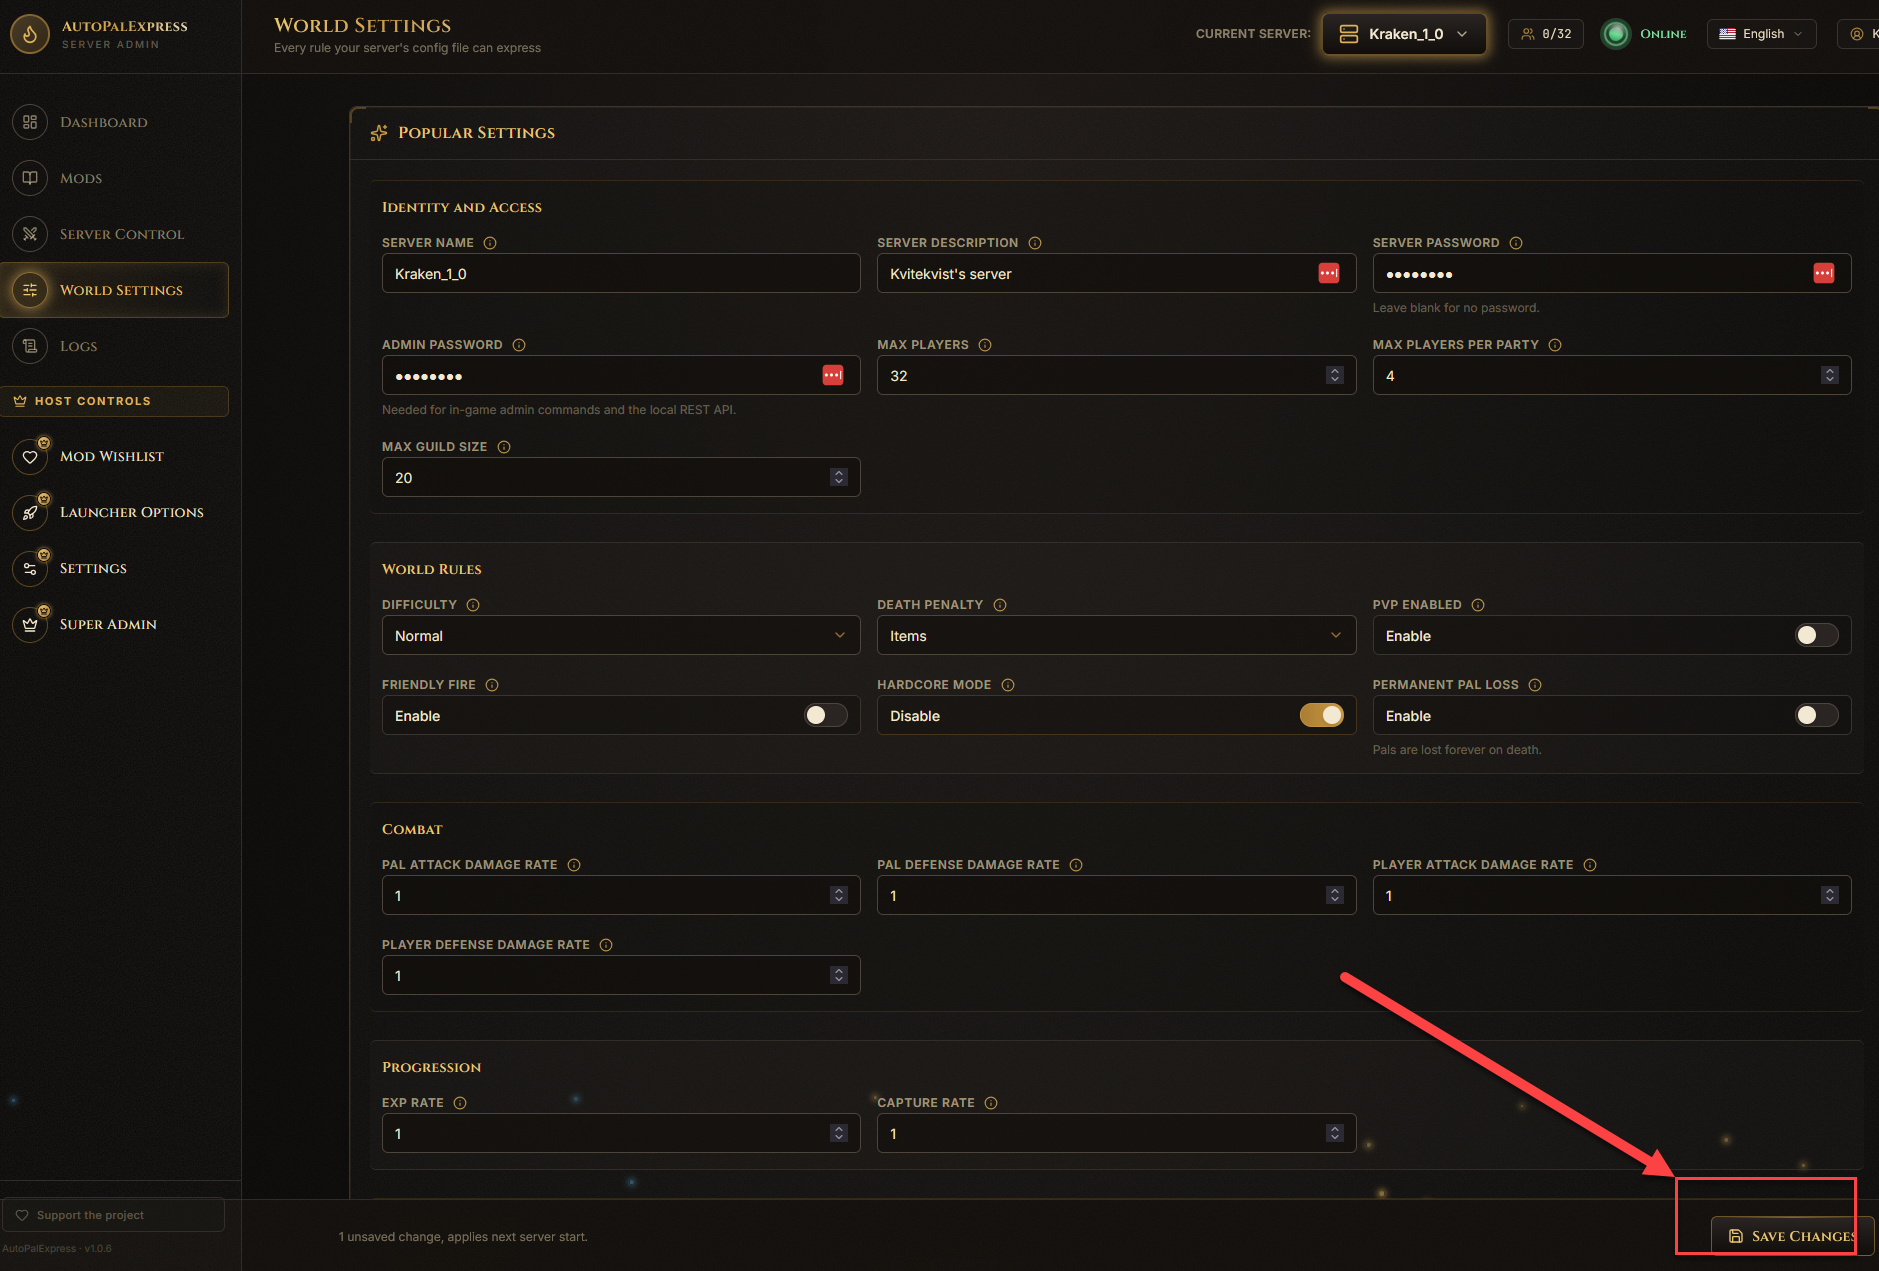1879x1271 pixels.
Task: Adjust Player Attack Damage Rate stepper
Action: click(x=1829, y=895)
